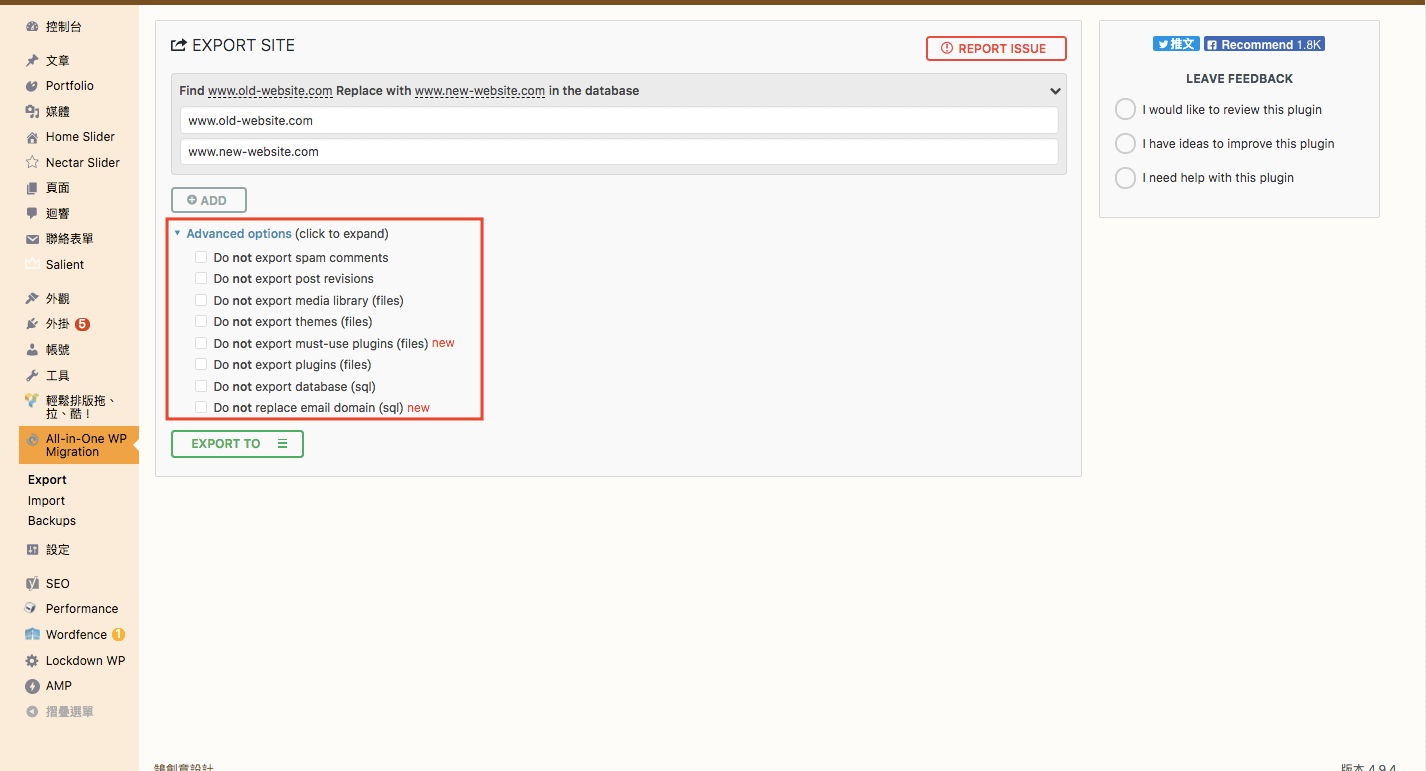Open the EXPORT TO dropdown menu
1426x771 pixels.
pyautogui.click(x=237, y=444)
